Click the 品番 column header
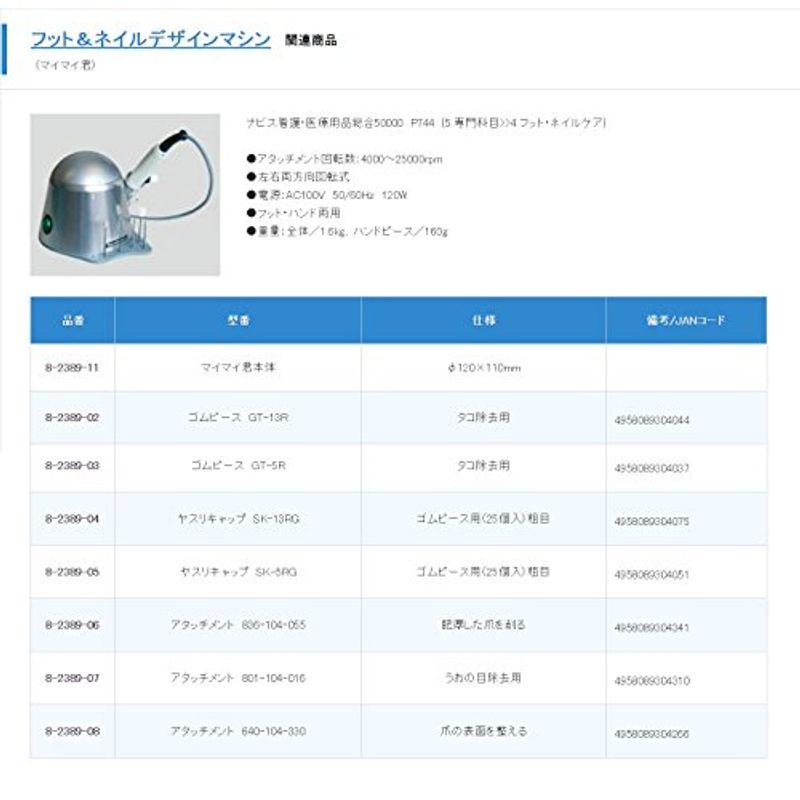The width and height of the screenshot is (800, 800). click(72, 321)
